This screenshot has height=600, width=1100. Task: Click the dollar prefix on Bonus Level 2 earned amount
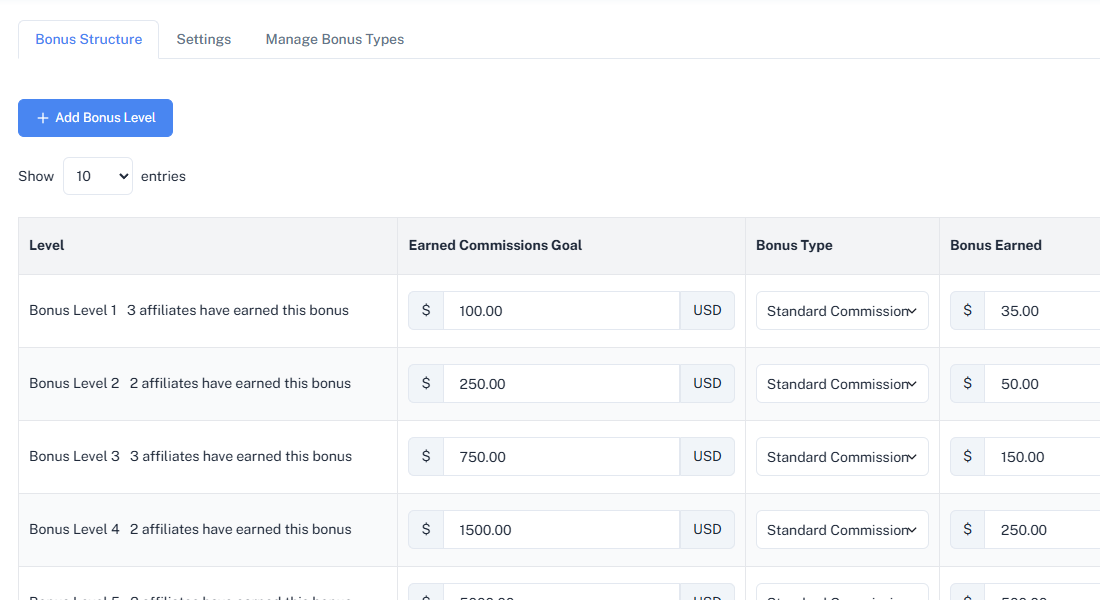[x=967, y=383]
